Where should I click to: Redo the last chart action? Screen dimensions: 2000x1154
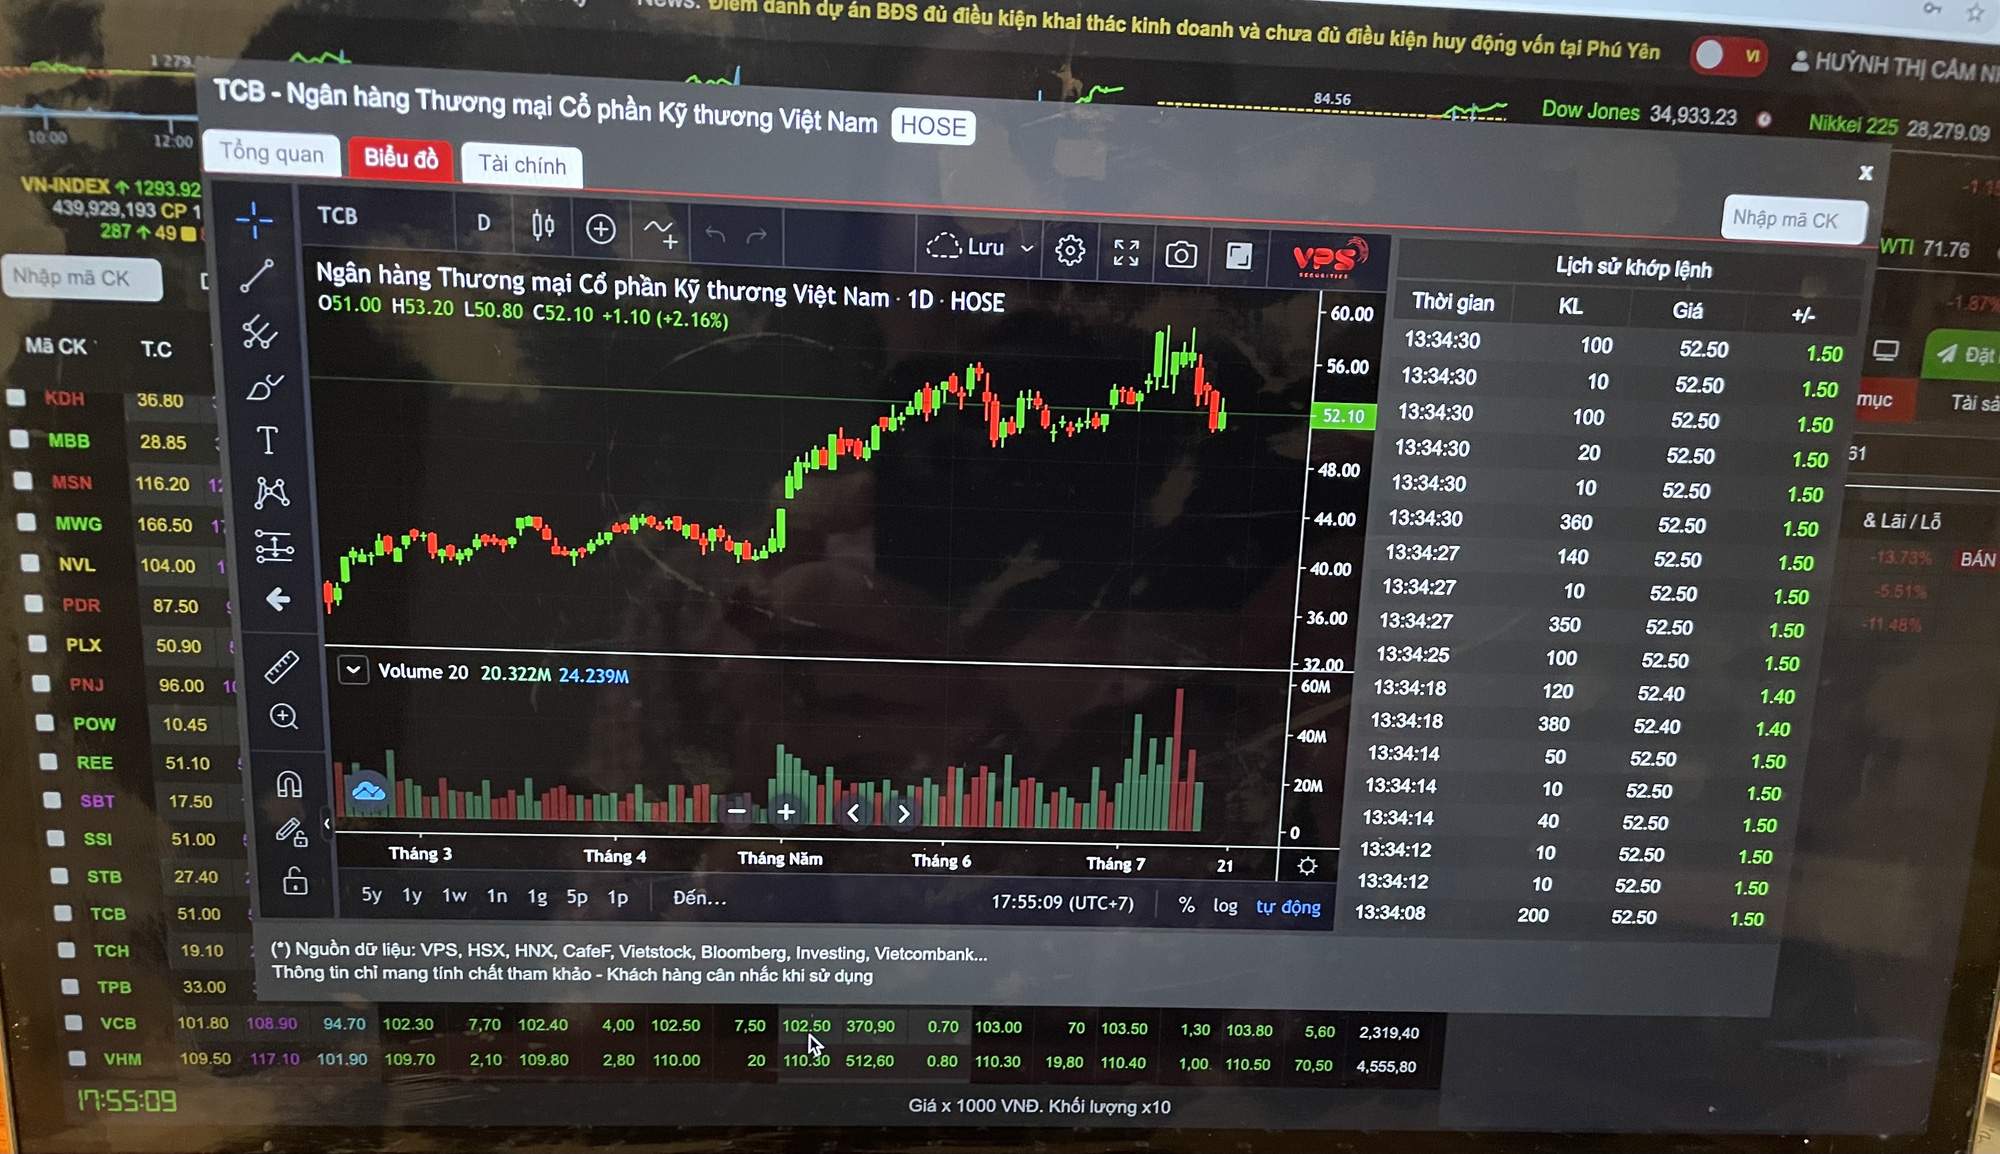pos(757,236)
